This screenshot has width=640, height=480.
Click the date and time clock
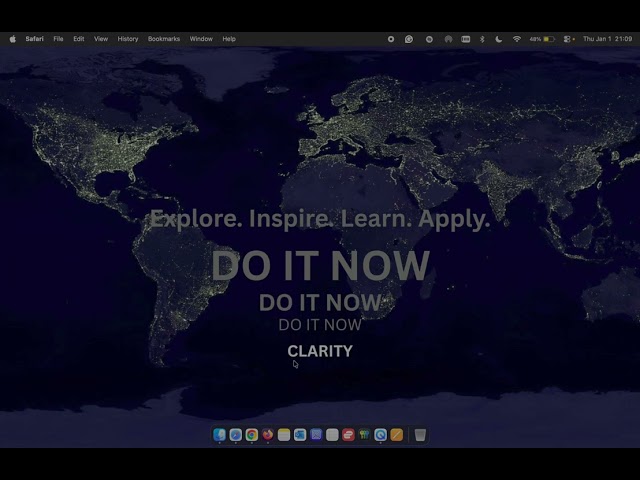(x=607, y=39)
